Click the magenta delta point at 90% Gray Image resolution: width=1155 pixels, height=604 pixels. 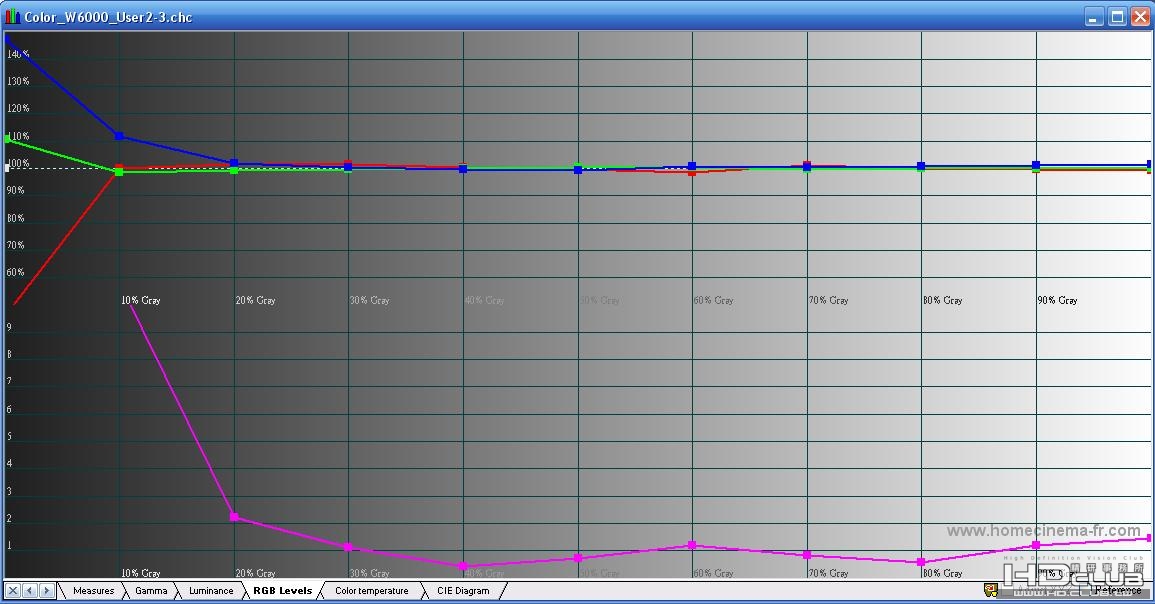1036,545
